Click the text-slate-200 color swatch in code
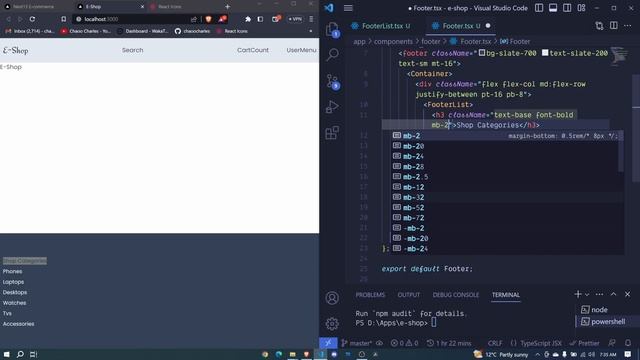The image size is (640, 360). (x=545, y=53)
